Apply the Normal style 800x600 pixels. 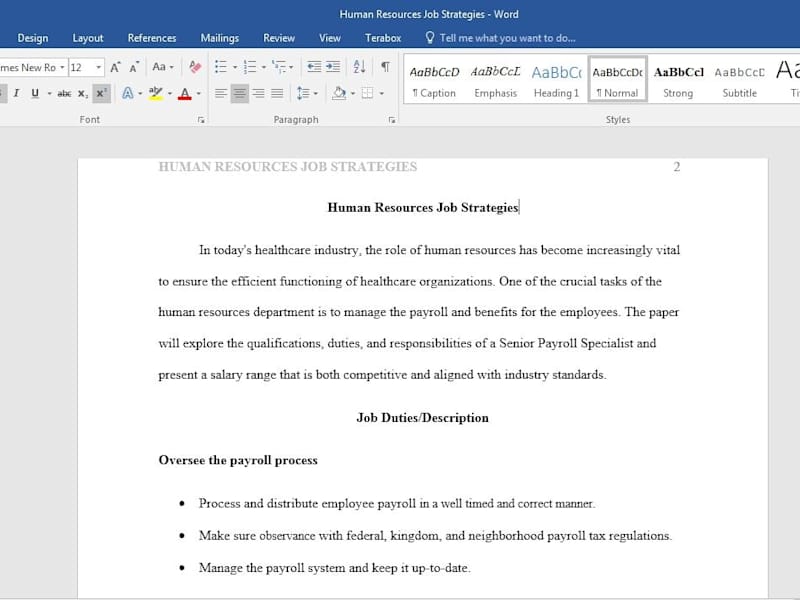coord(617,80)
